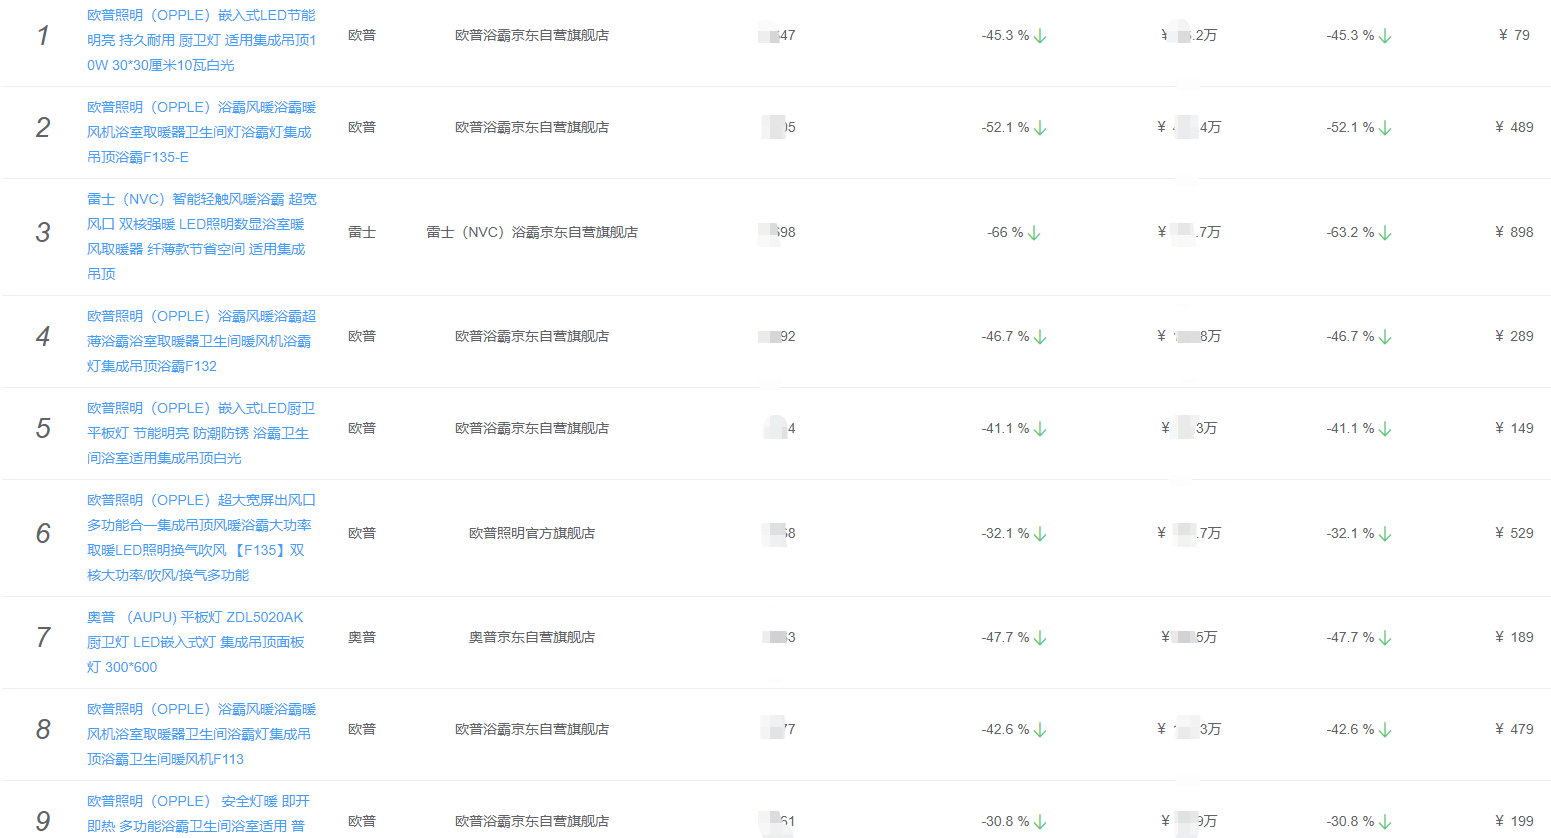The image size is (1551, 838).
Task: Click the -47.7 % arrow nearest the ¥ 189 price
Action: coord(1385,638)
